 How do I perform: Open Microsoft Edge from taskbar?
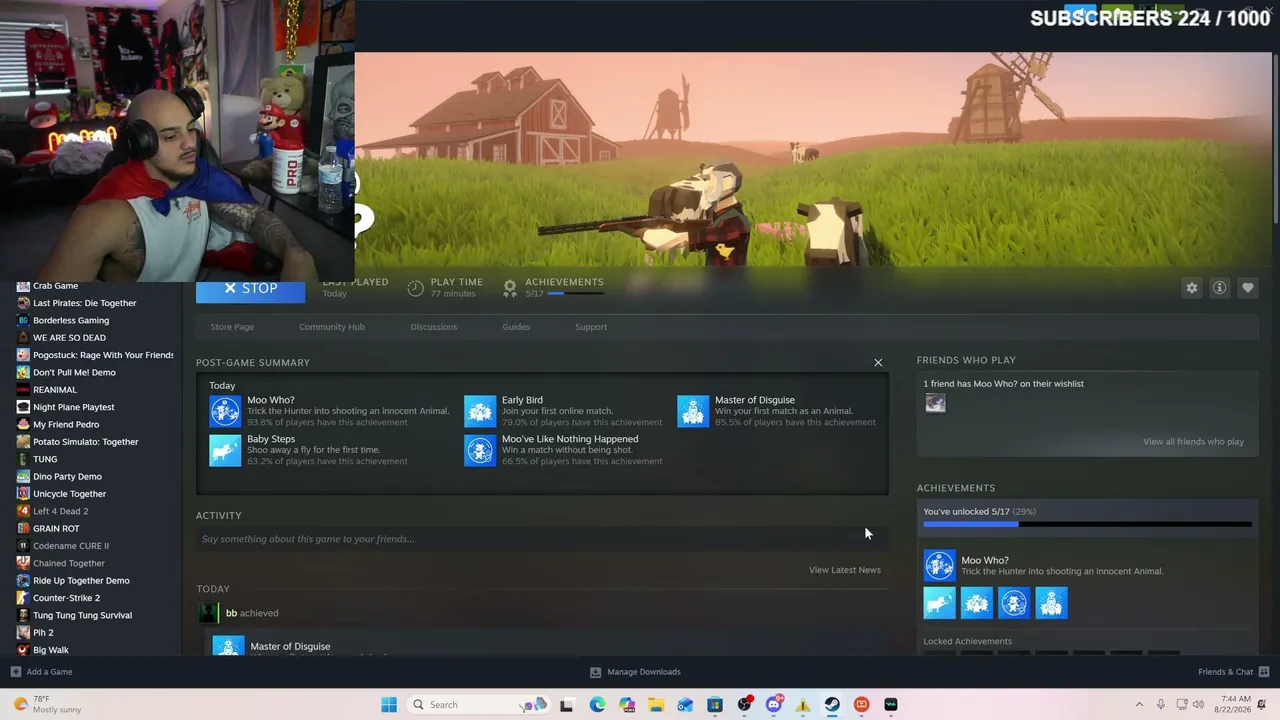(597, 705)
